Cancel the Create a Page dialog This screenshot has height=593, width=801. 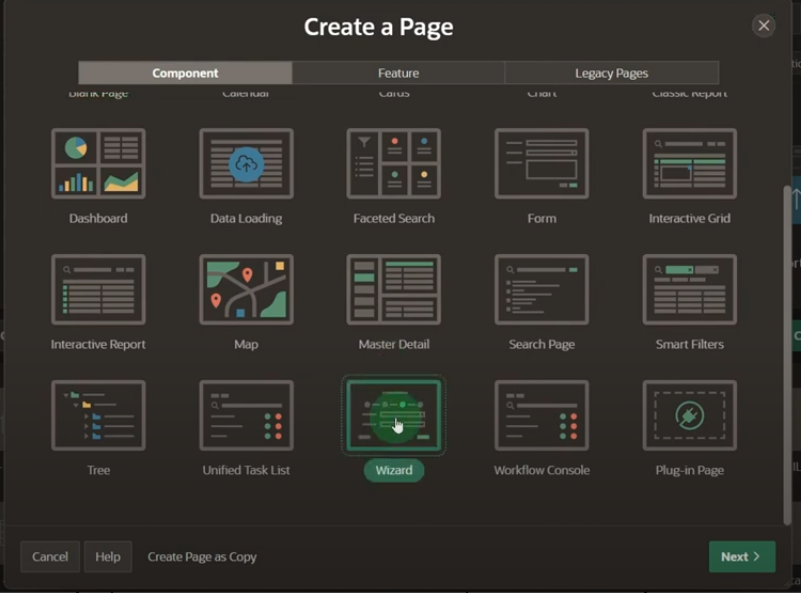point(50,557)
